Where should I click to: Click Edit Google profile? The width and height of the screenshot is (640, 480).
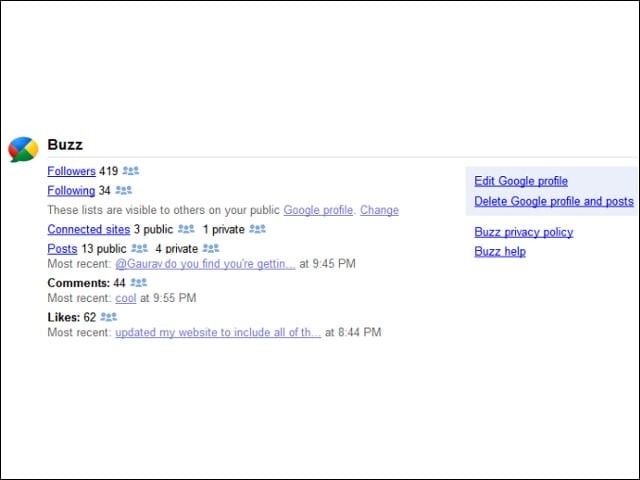(x=521, y=181)
